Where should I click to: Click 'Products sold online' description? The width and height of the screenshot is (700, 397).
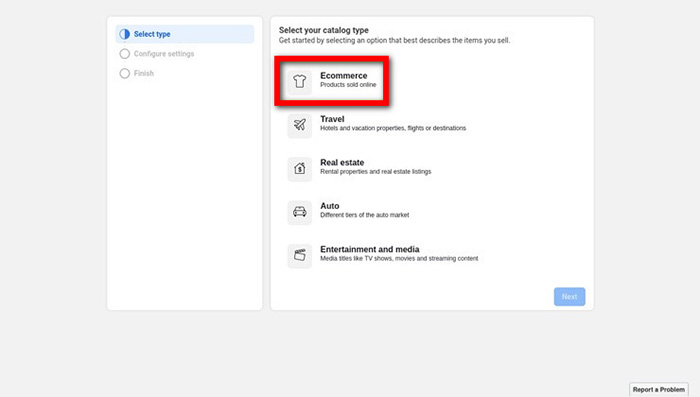point(348,85)
